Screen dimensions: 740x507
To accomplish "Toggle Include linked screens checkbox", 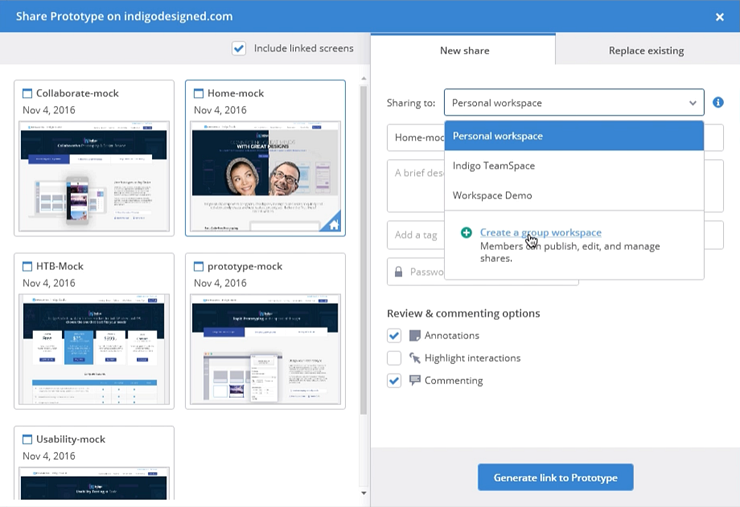I will [x=239, y=48].
